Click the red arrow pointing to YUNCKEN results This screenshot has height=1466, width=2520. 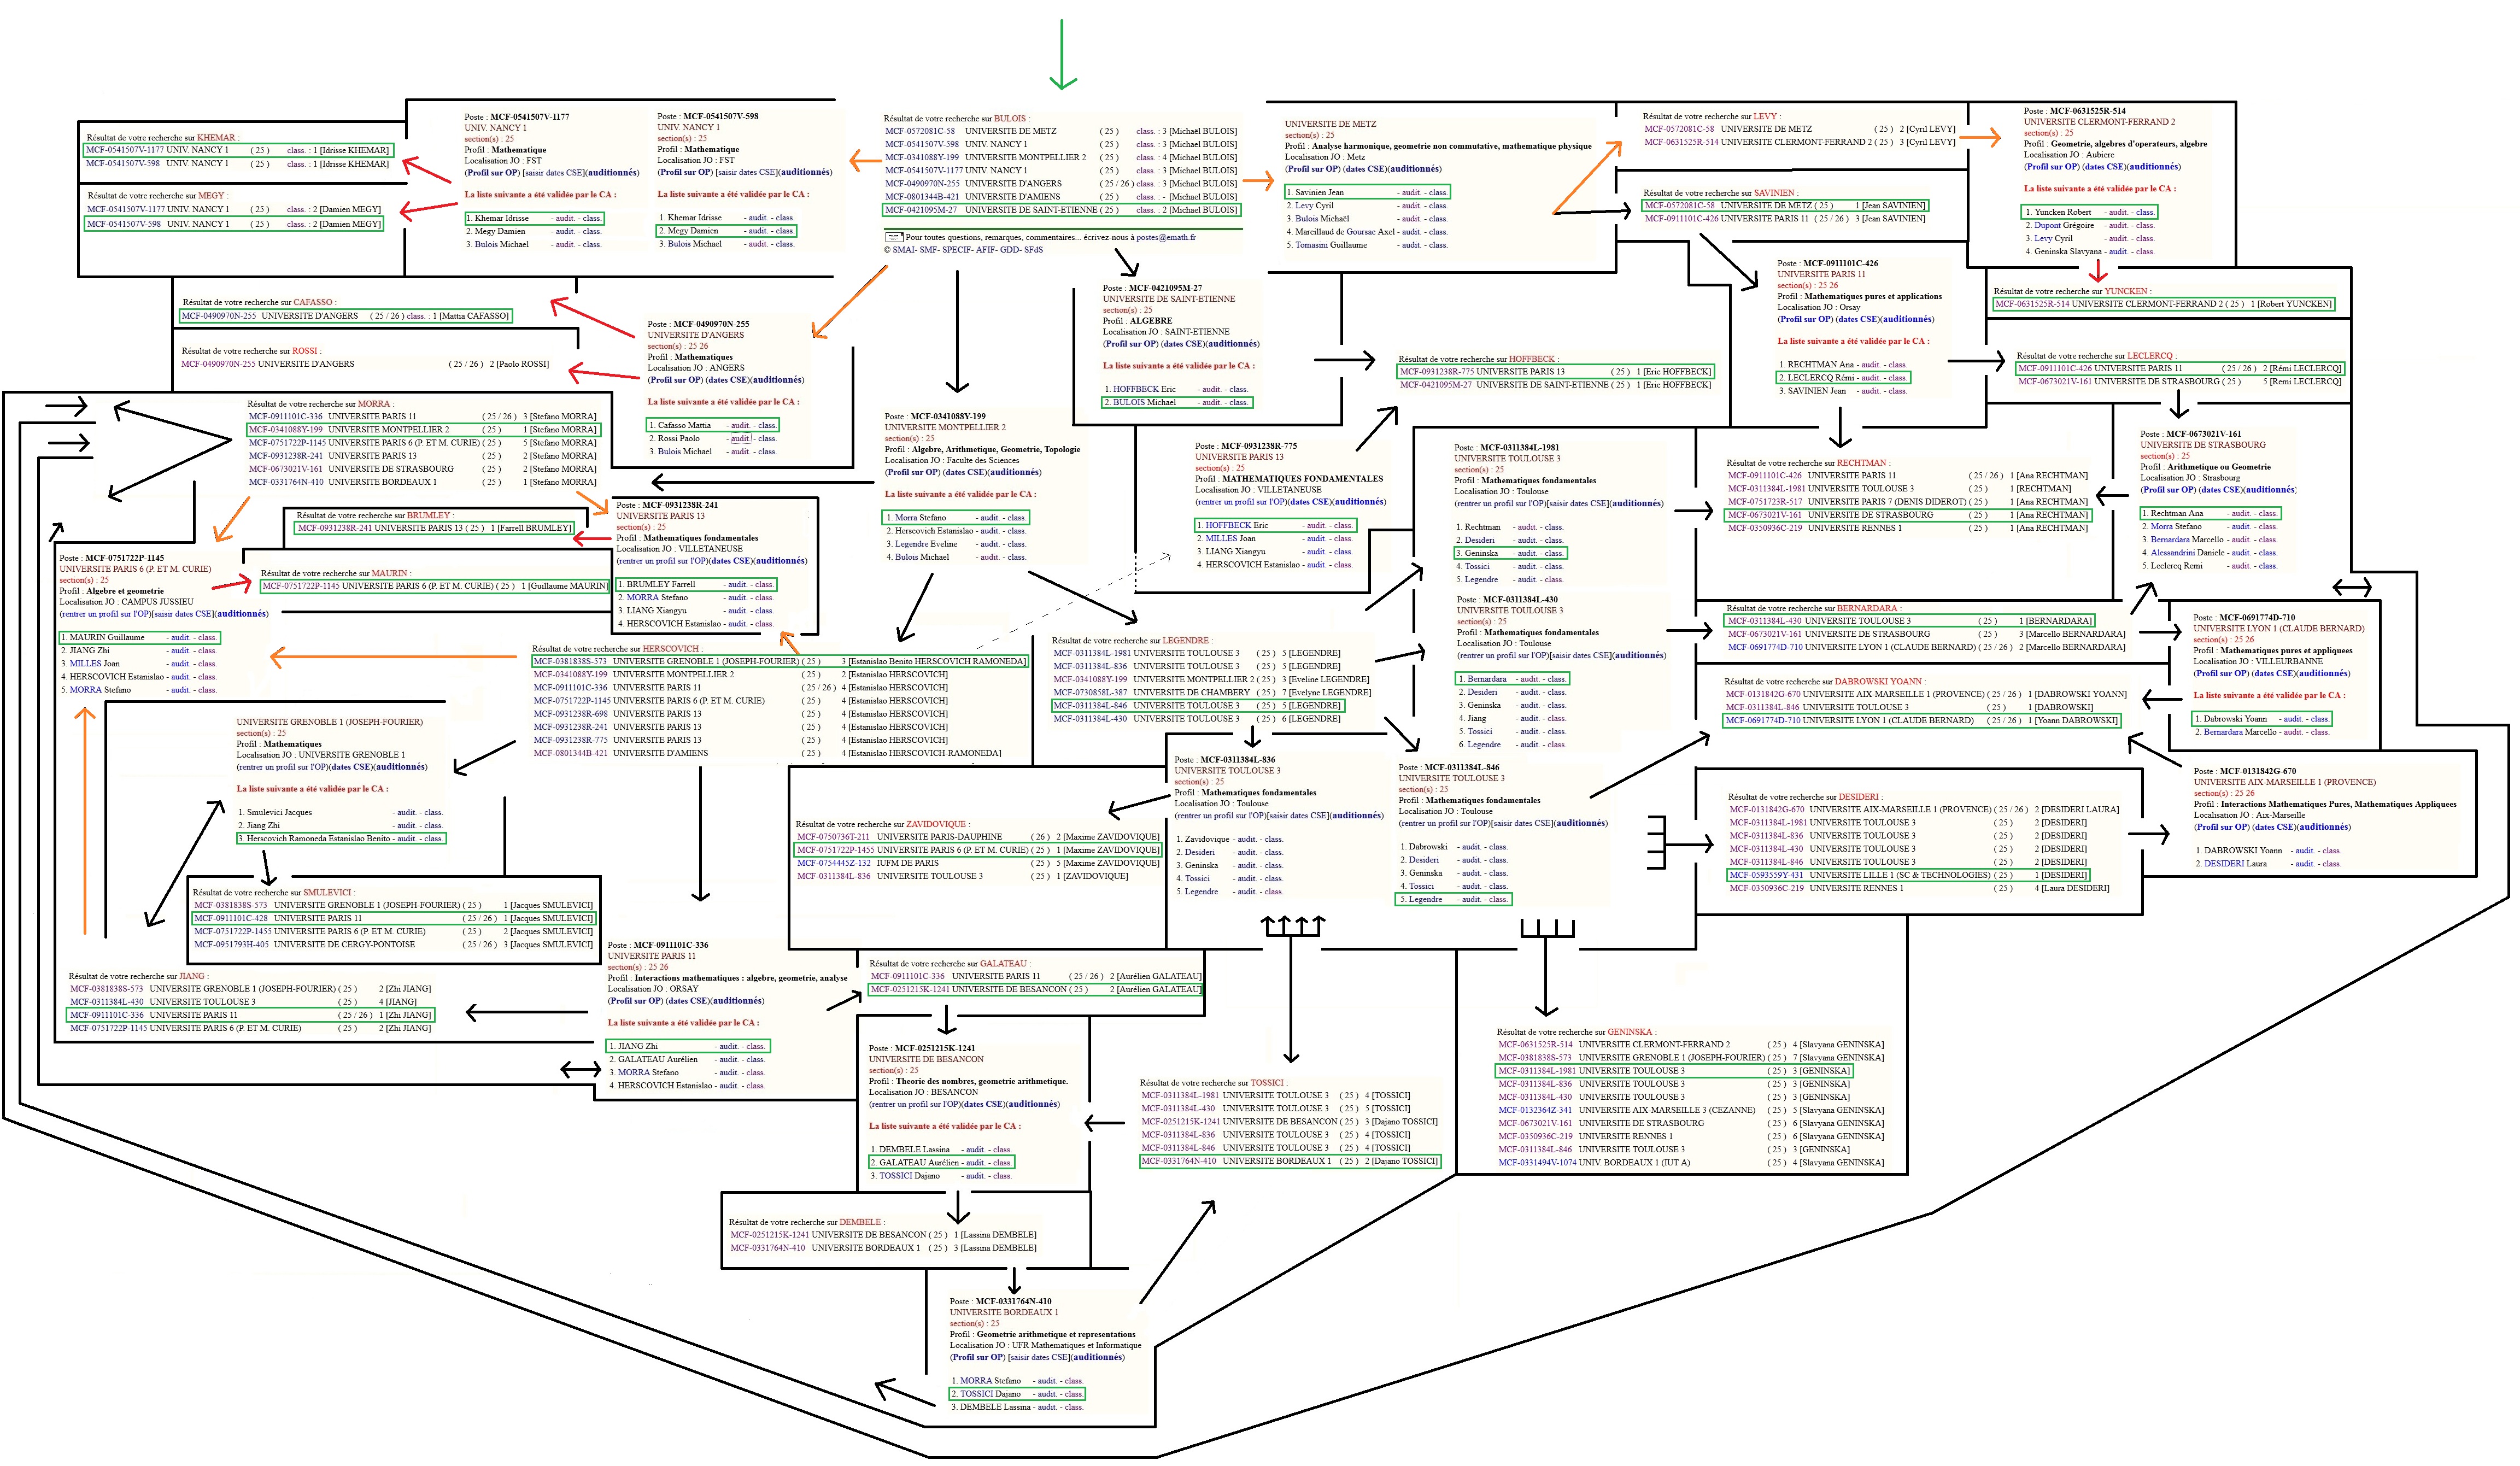point(2098,270)
